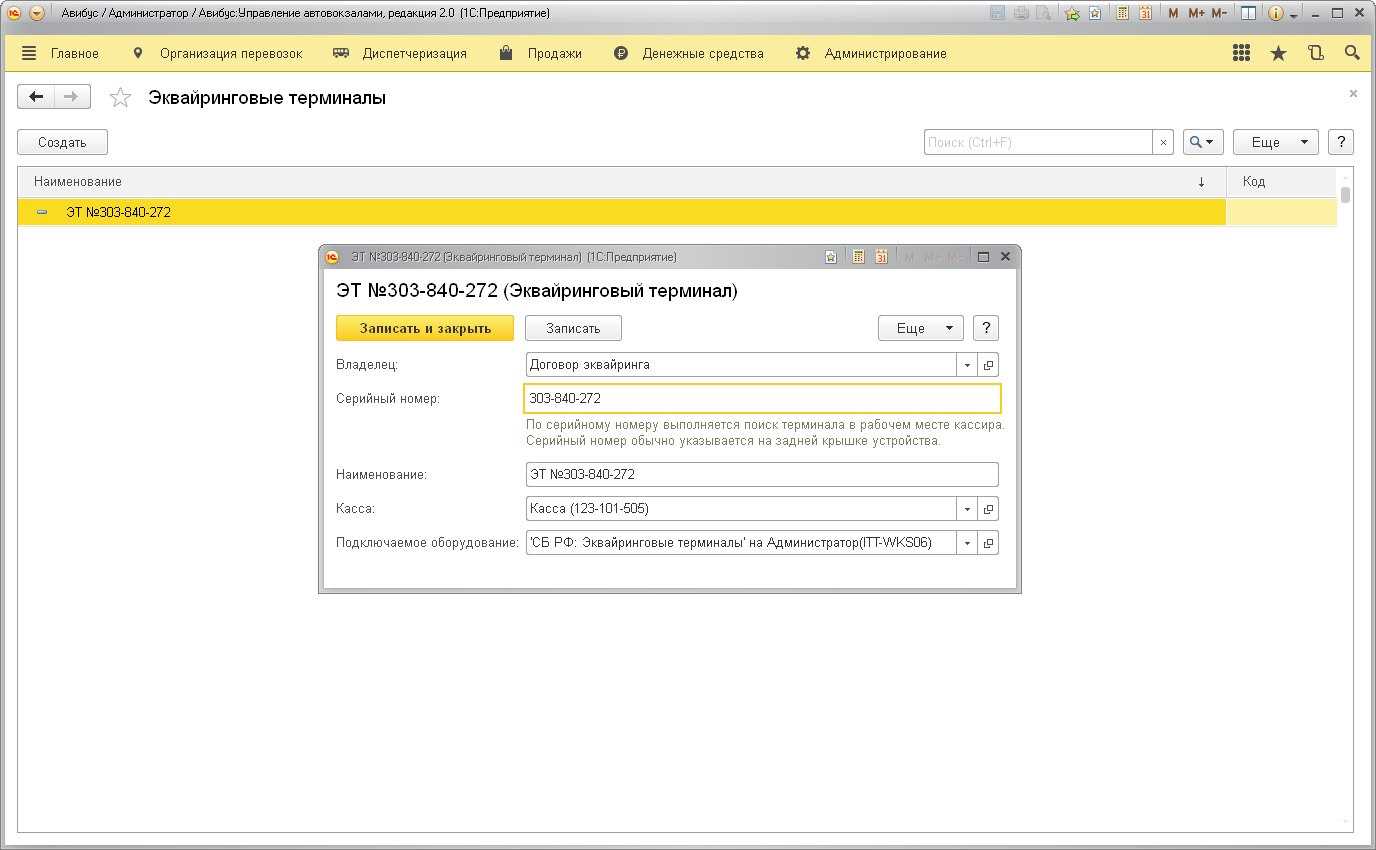Screen dimensions: 1376x850
Task: Click the magnifier search icon in the yellow bar
Action: pos(1352,53)
